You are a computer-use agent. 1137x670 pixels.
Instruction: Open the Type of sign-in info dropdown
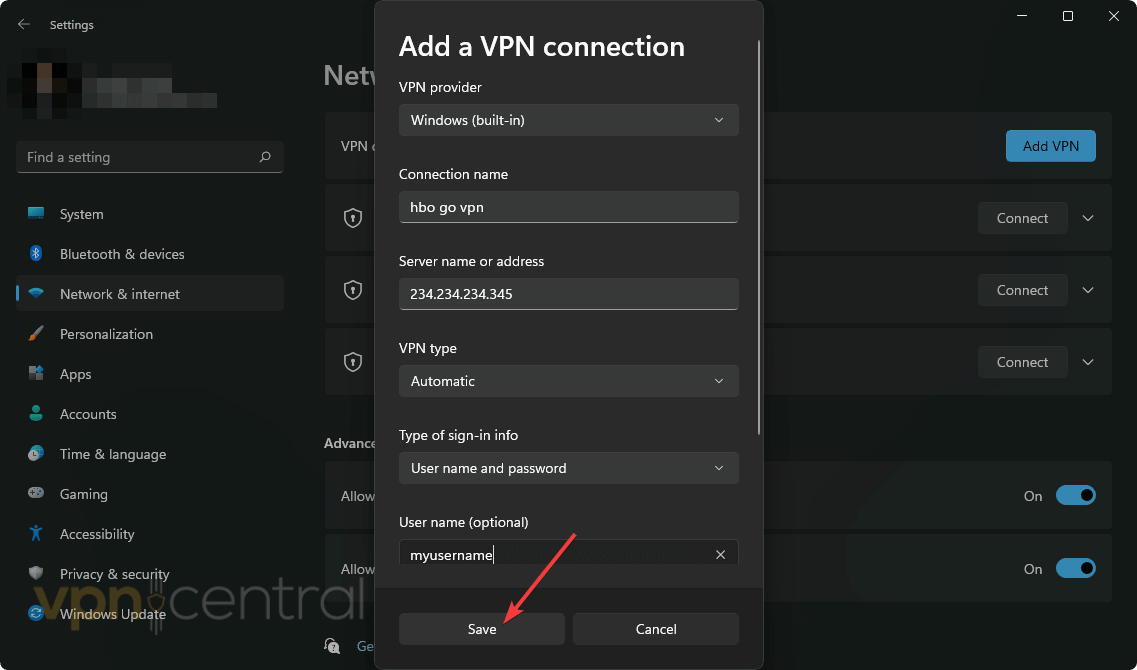(x=568, y=467)
